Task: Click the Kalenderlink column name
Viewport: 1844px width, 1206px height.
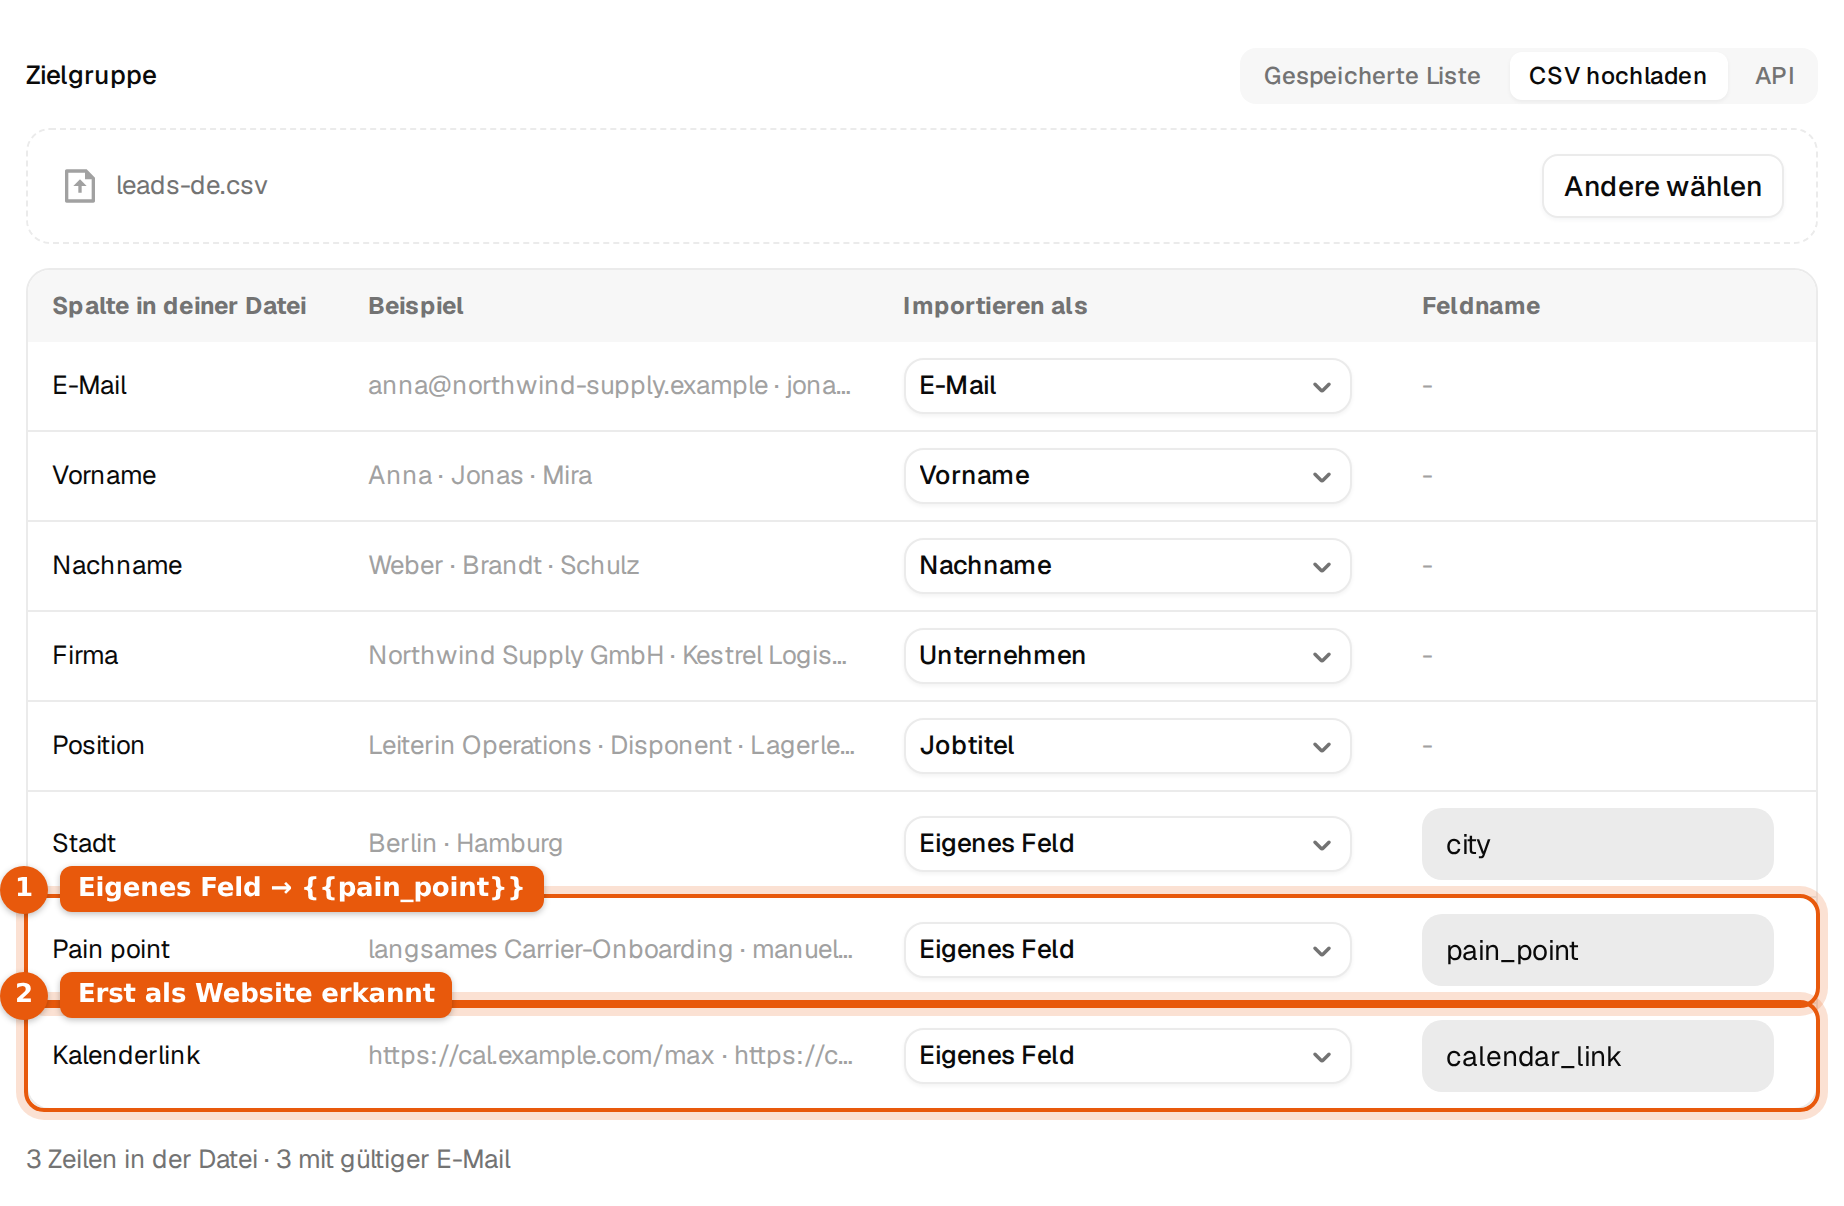Action: pos(126,1055)
